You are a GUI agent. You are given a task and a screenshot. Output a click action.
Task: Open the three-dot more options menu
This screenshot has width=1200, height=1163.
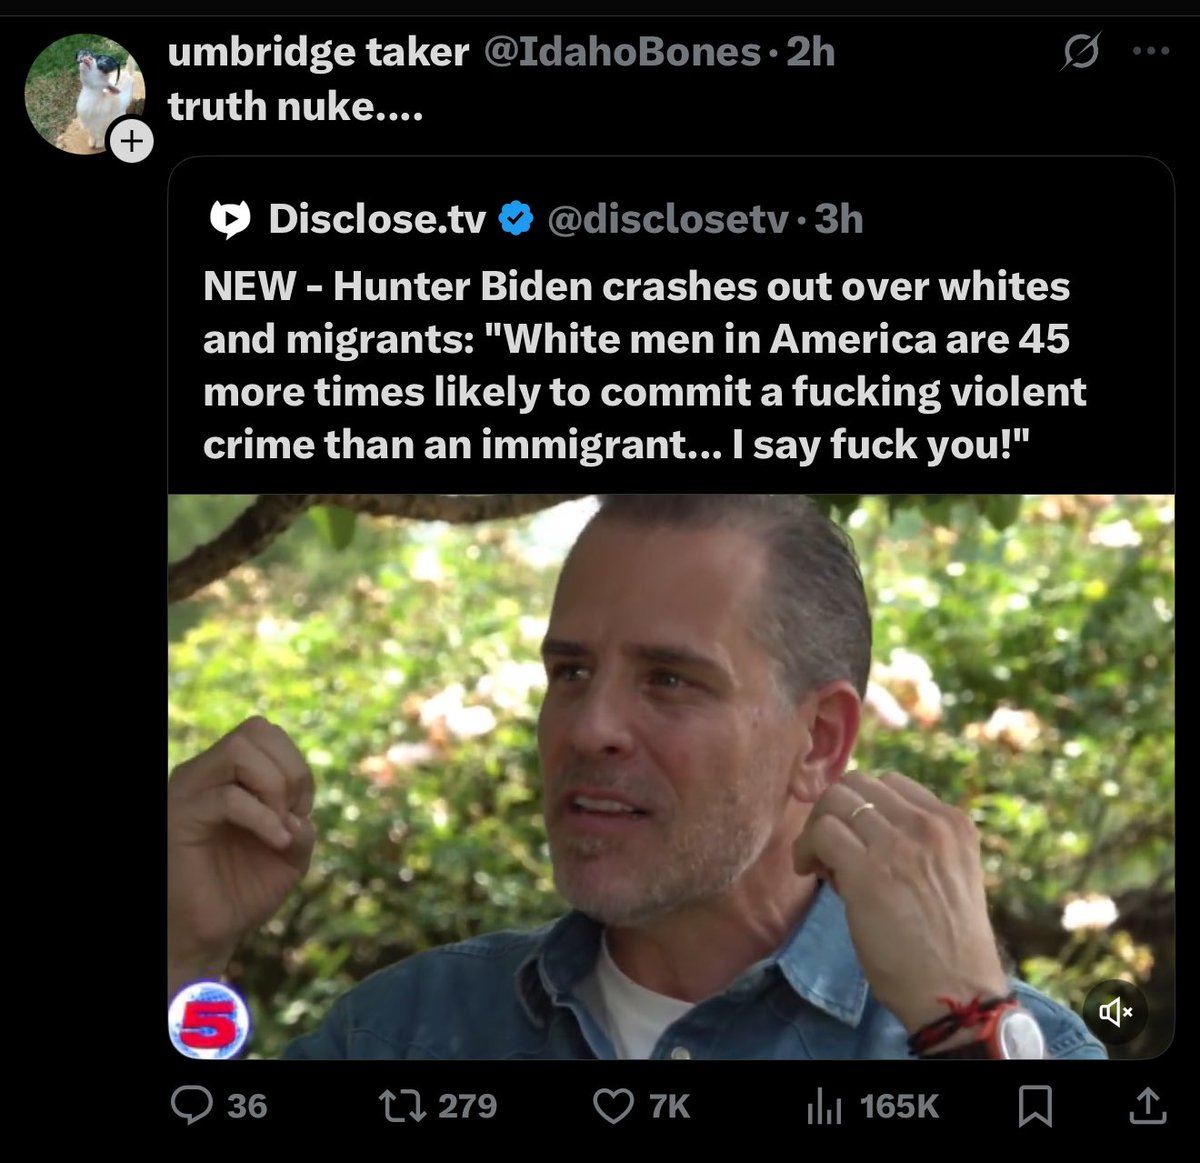coord(1151,51)
